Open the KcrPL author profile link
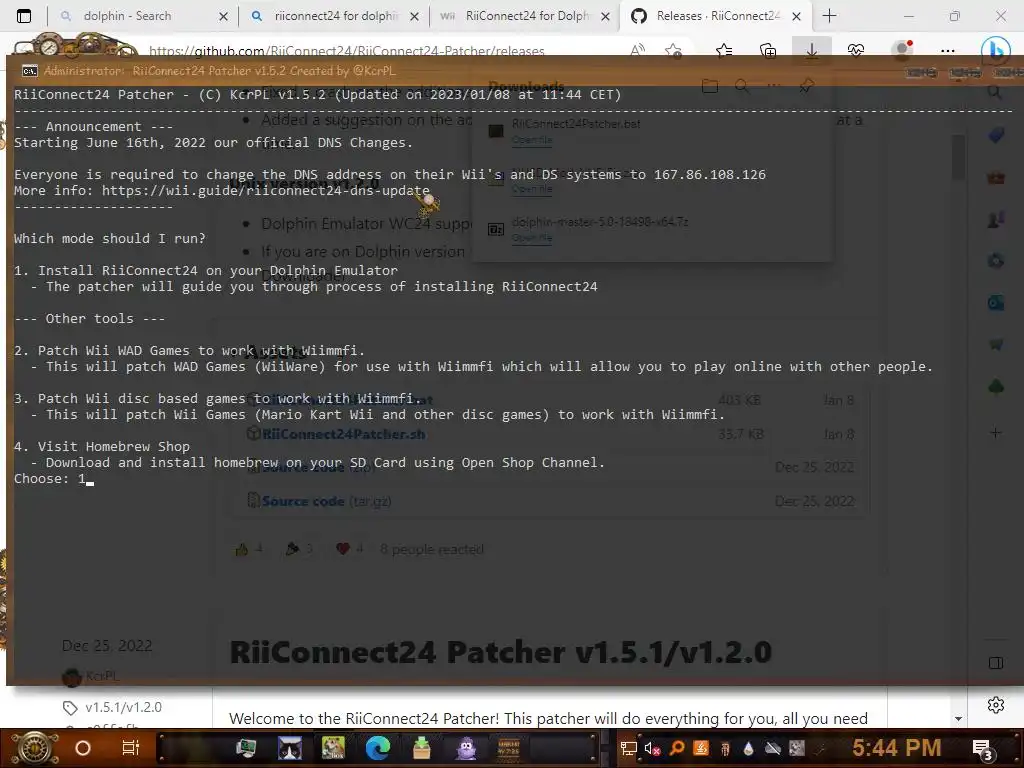The width and height of the screenshot is (1024, 768). point(102,676)
